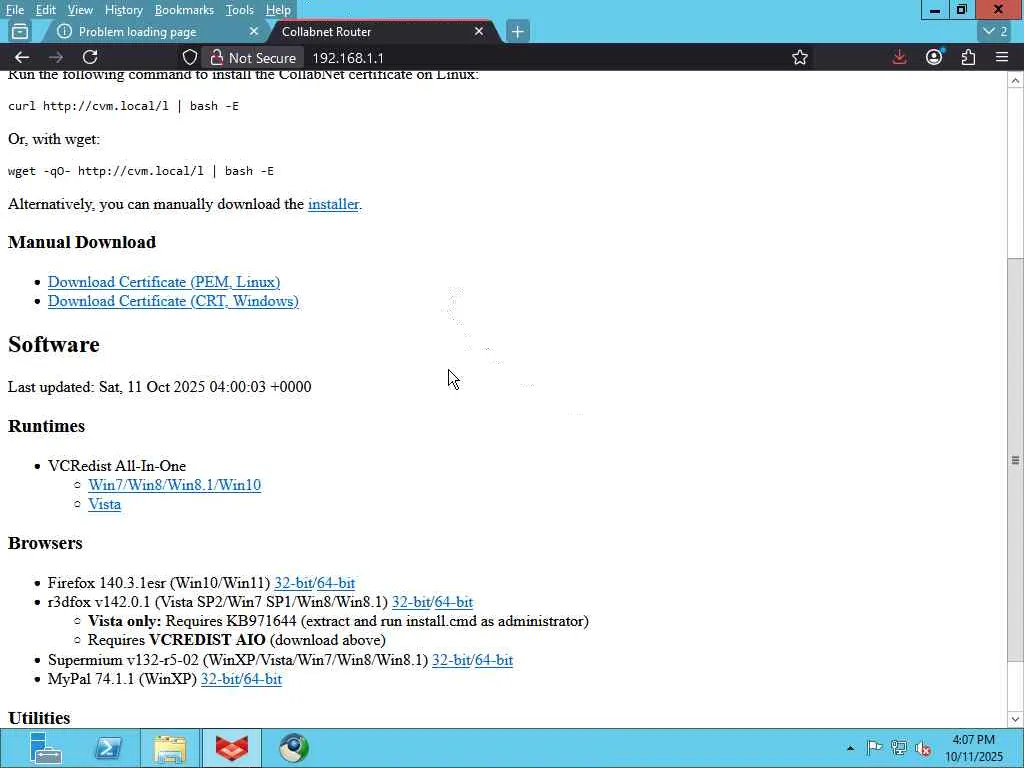
Task: Download Firefox 140.3.1esr 32-bit
Action: click(293, 583)
